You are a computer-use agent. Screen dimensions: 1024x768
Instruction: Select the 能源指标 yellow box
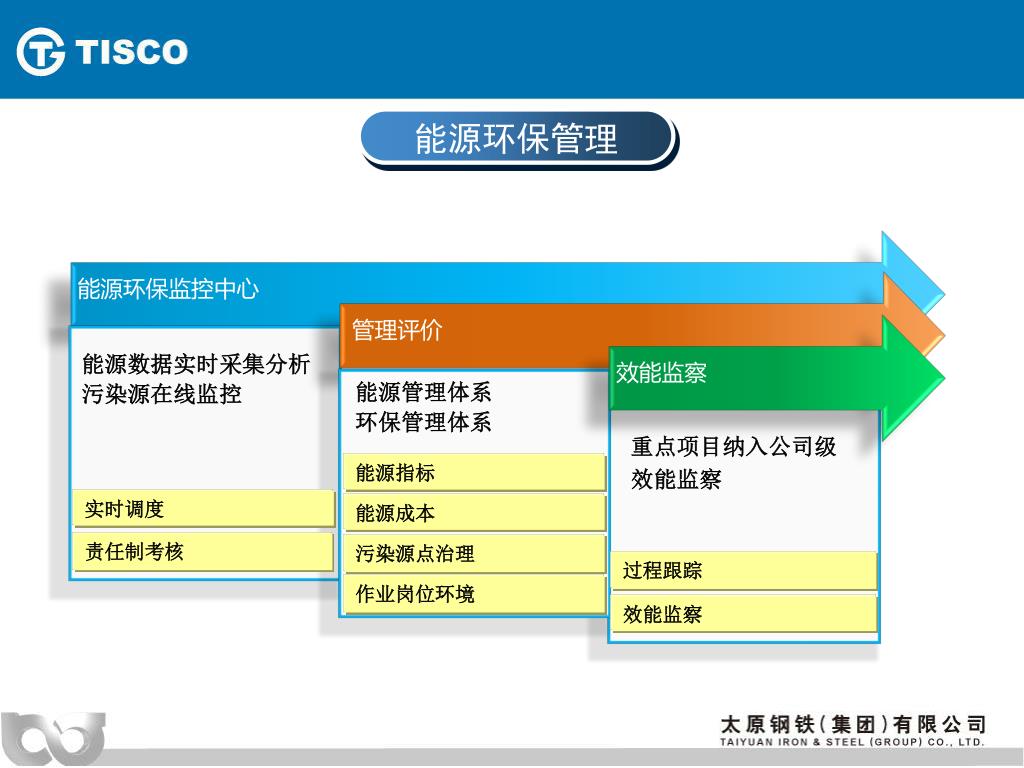pos(475,472)
